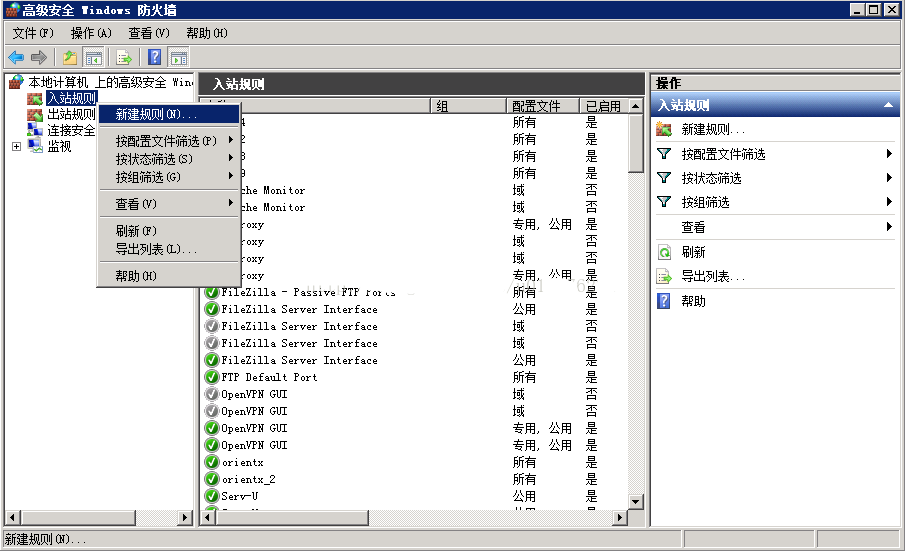
Task: Click the rules list horizontal scroll left arrow
Action: 207,518
